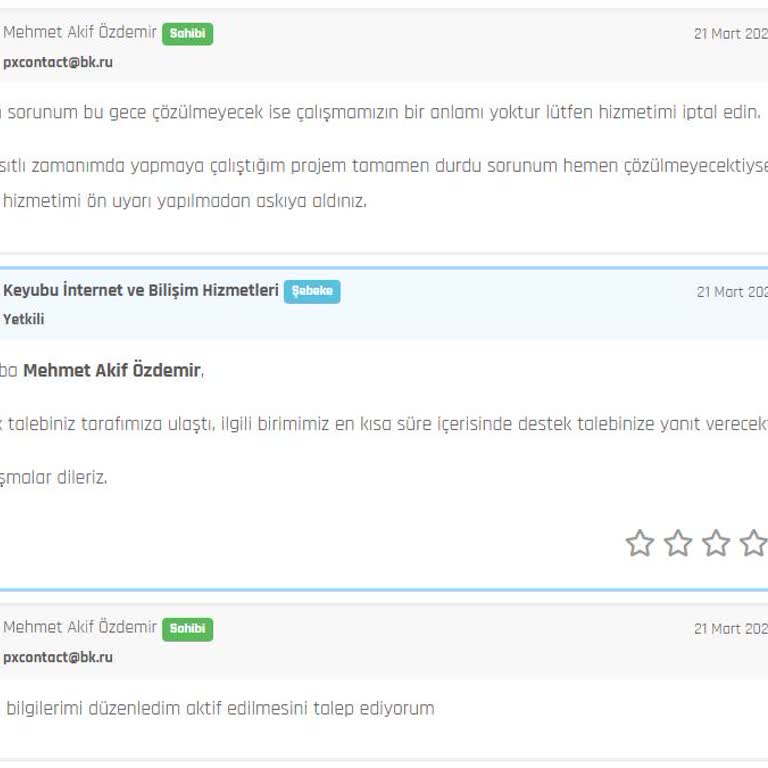
Task: Click Keyubu İnternet ve Bilişim Hizmetleri sender name
Action: (x=141, y=291)
